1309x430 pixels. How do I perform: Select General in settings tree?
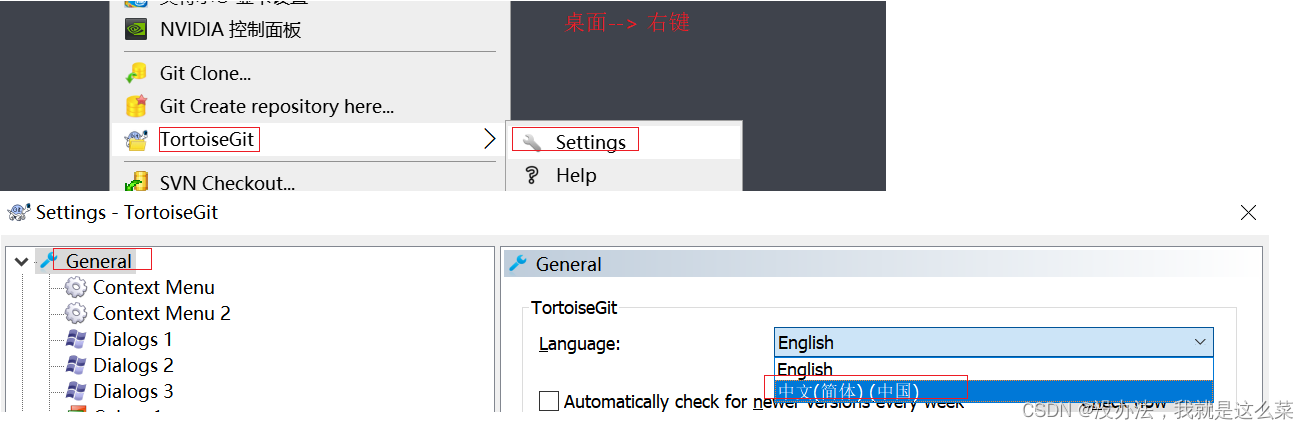[99, 261]
